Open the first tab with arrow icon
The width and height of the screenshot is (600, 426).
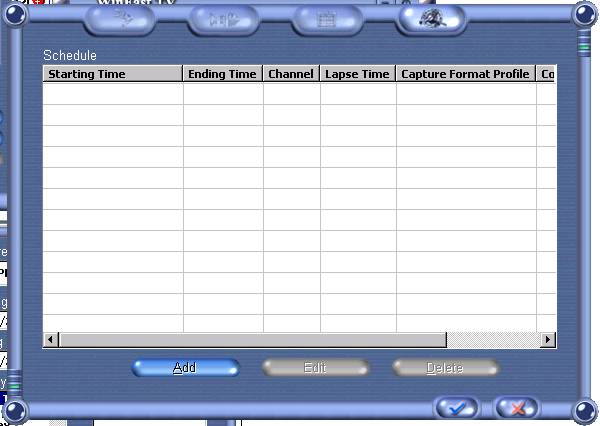[x=119, y=20]
